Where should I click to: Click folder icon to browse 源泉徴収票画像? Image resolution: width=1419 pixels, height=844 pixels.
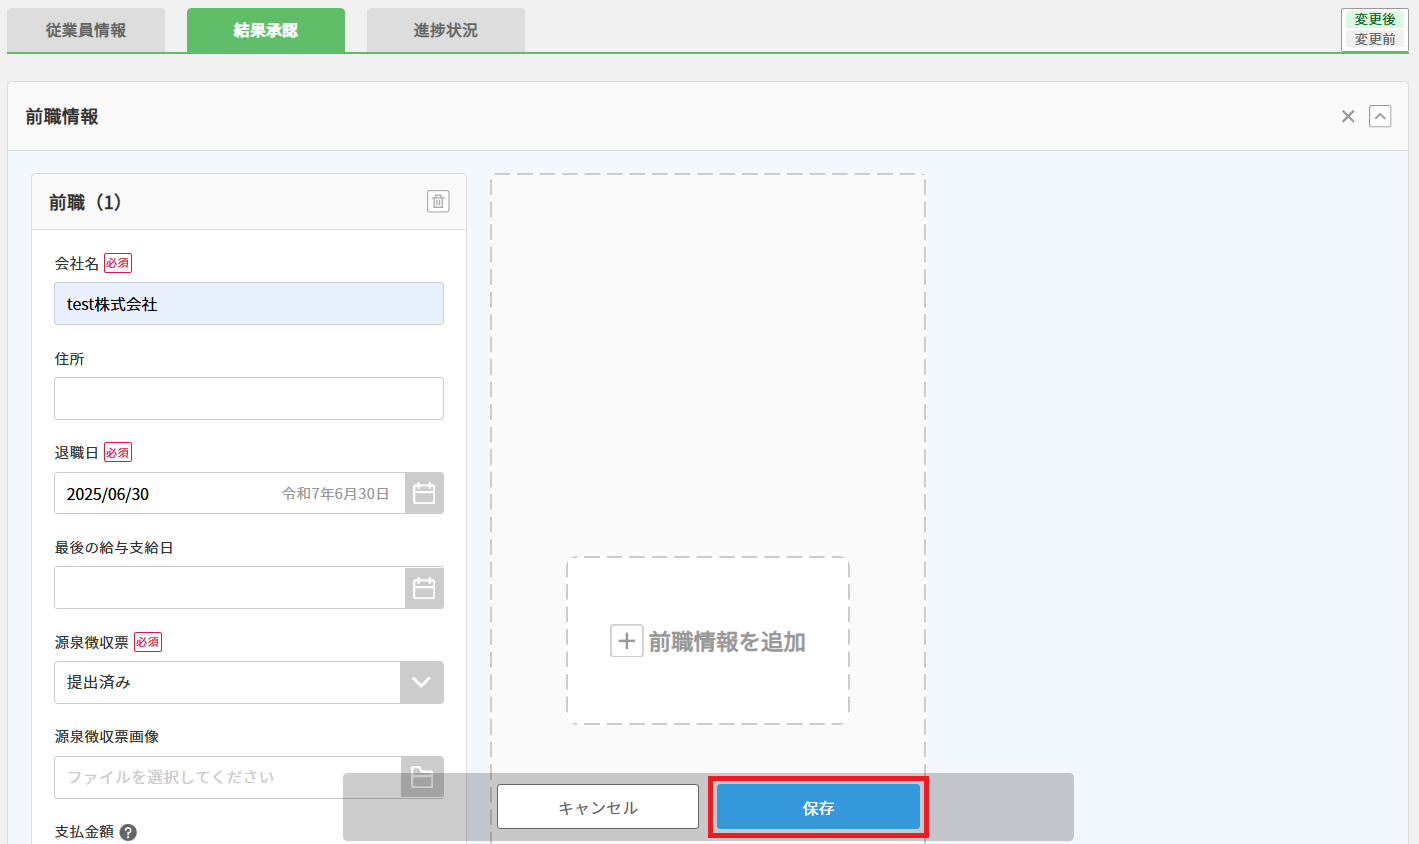pos(422,777)
